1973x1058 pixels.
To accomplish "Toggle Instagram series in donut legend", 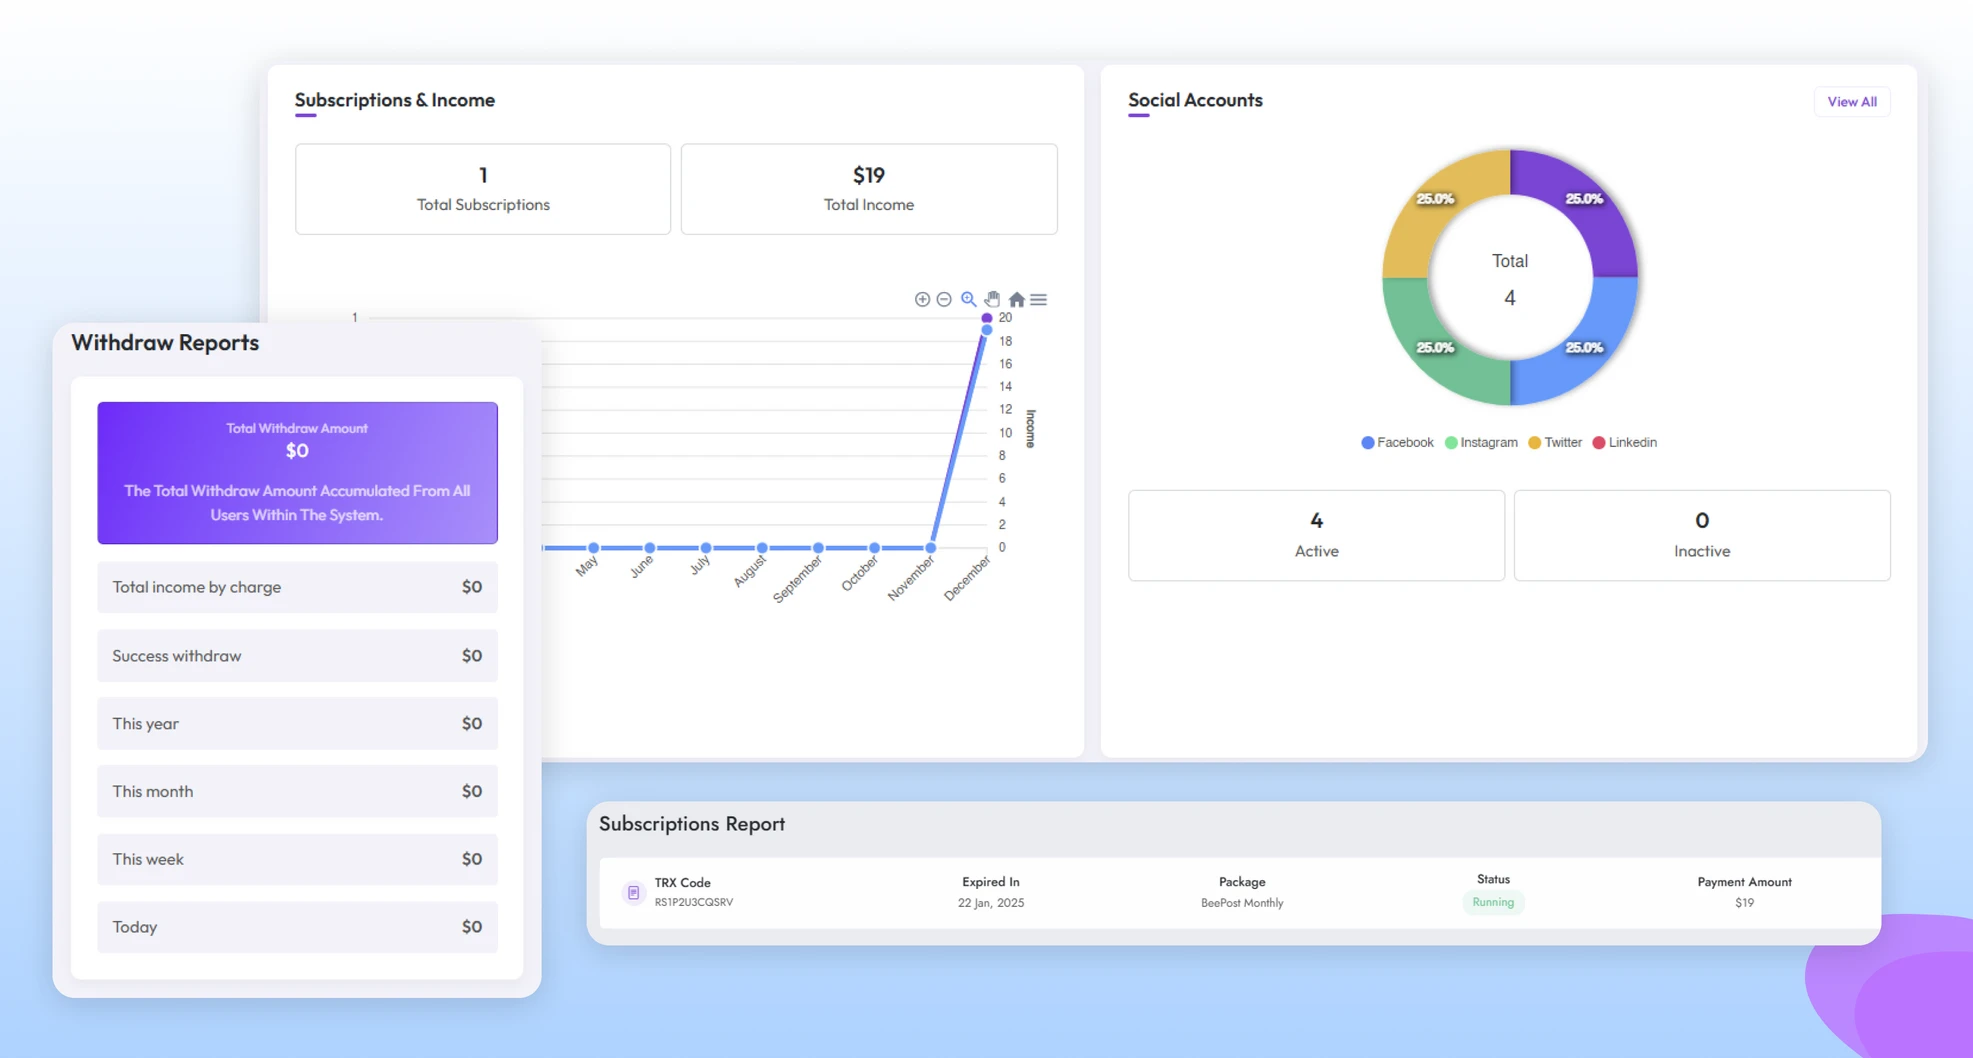I will point(1481,442).
